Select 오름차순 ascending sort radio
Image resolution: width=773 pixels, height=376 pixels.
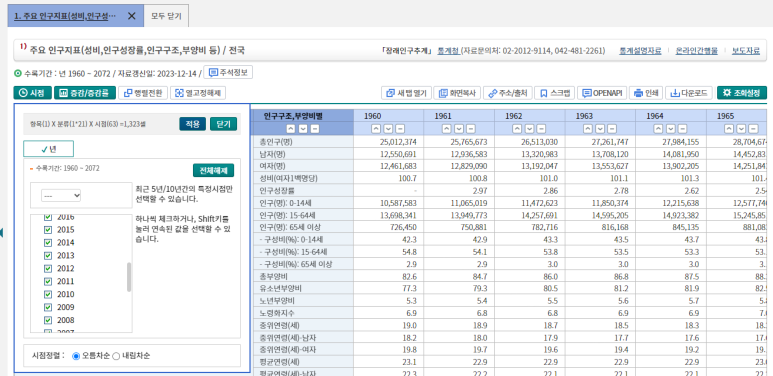click(x=76, y=356)
